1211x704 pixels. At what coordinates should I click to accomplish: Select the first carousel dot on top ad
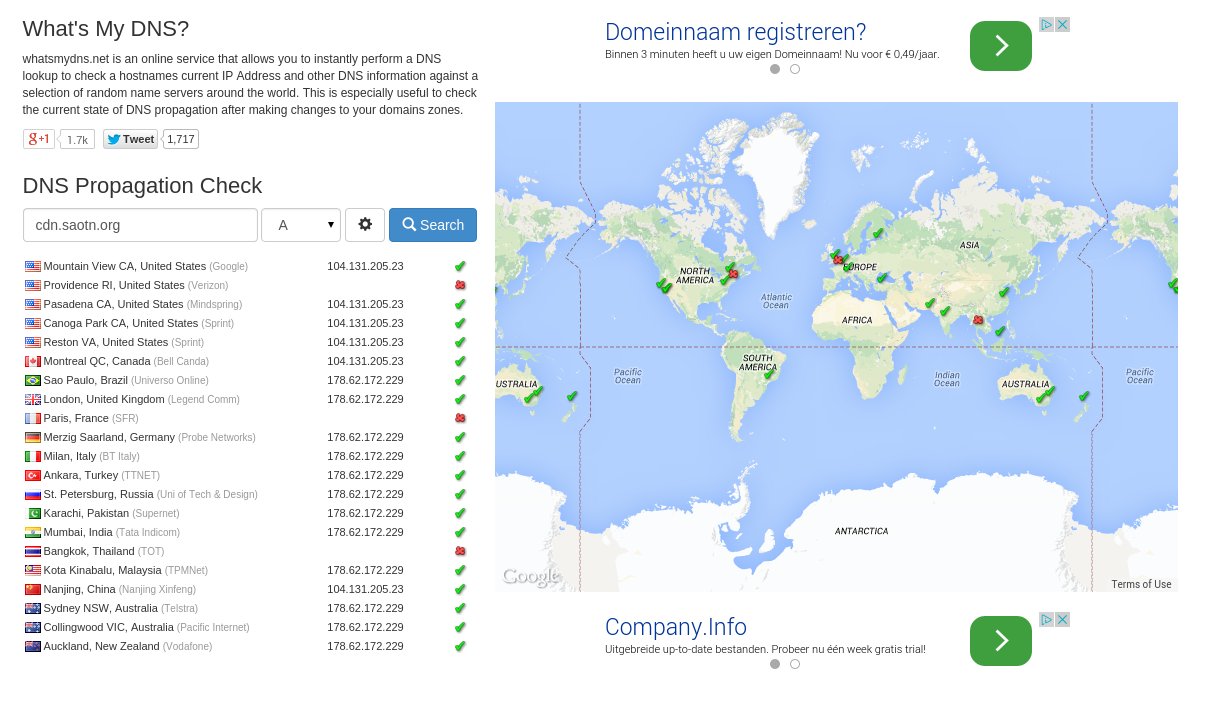[x=775, y=69]
